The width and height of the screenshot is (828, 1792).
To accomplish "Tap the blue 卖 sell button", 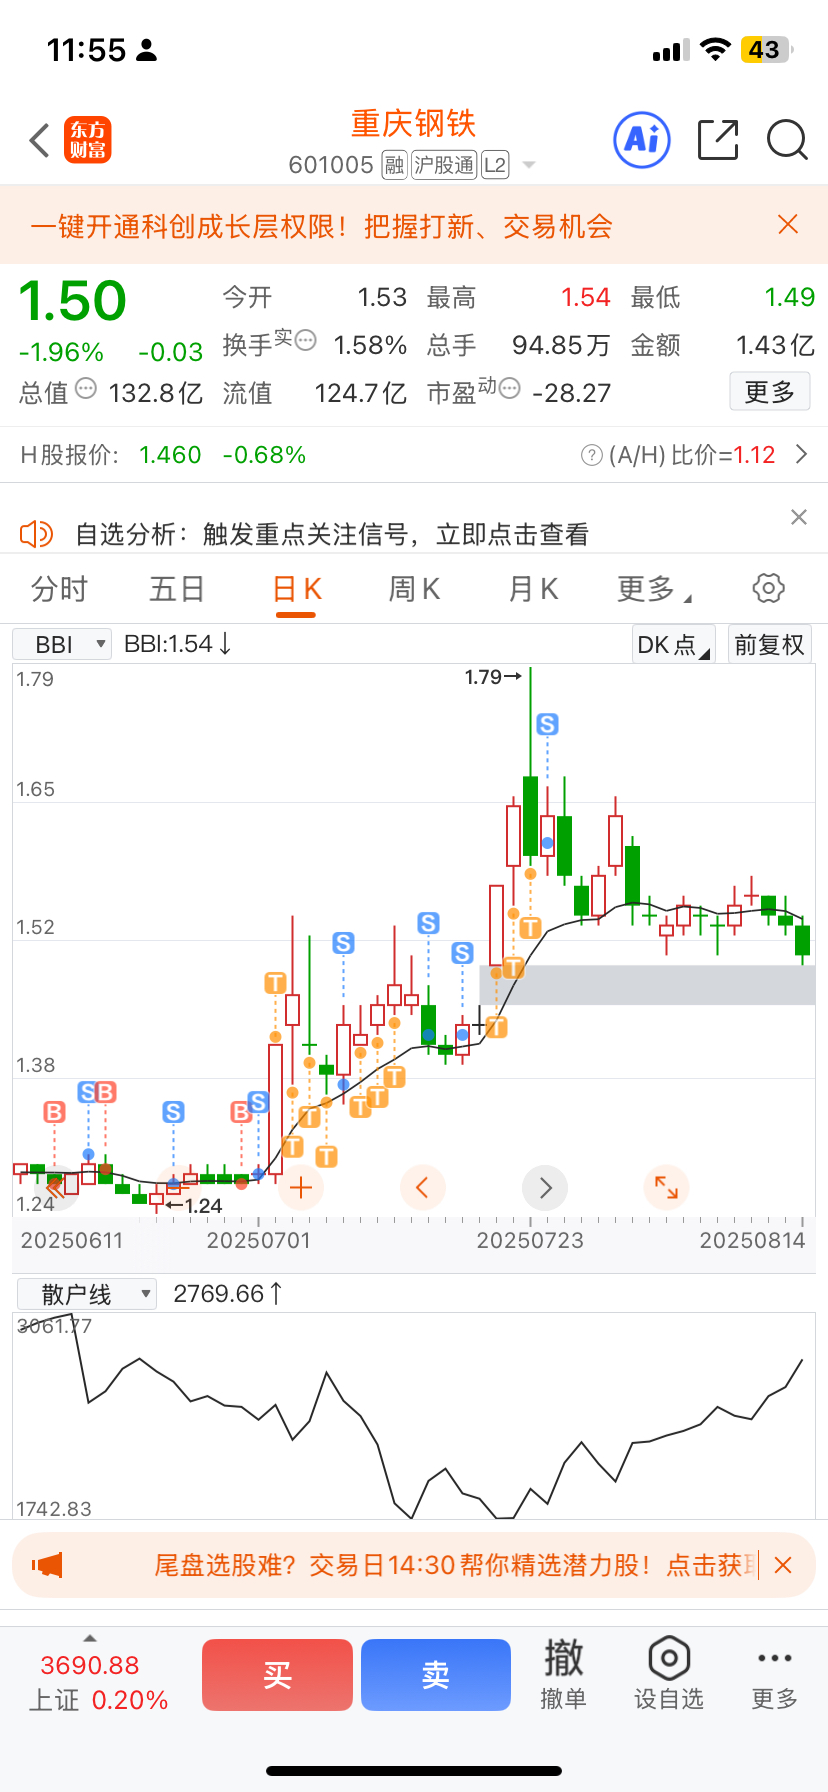I will [x=436, y=1675].
